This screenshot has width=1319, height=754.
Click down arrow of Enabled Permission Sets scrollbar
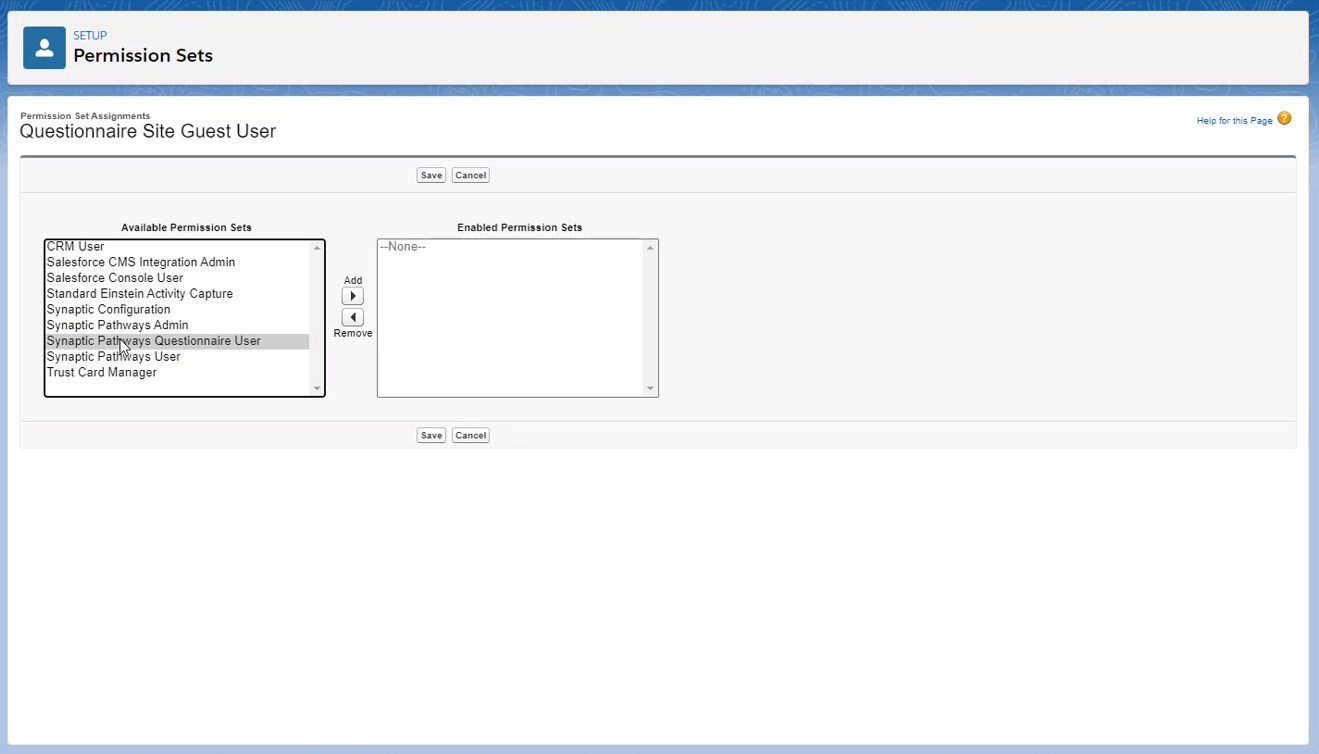(x=650, y=388)
